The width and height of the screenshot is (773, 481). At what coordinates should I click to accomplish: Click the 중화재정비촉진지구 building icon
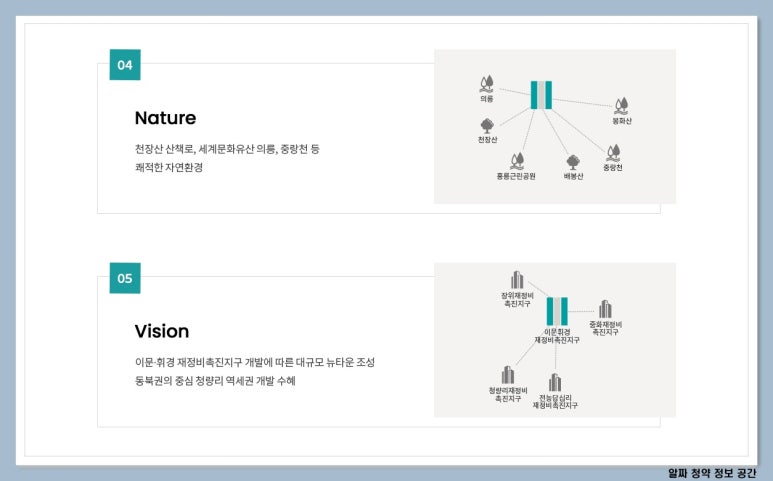pos(605,309)
